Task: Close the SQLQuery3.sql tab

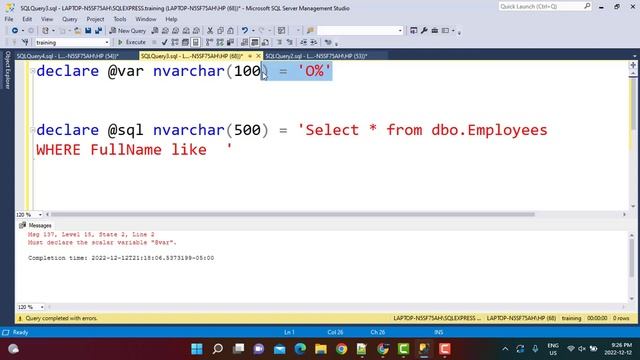Action: (x=258, y=56)
